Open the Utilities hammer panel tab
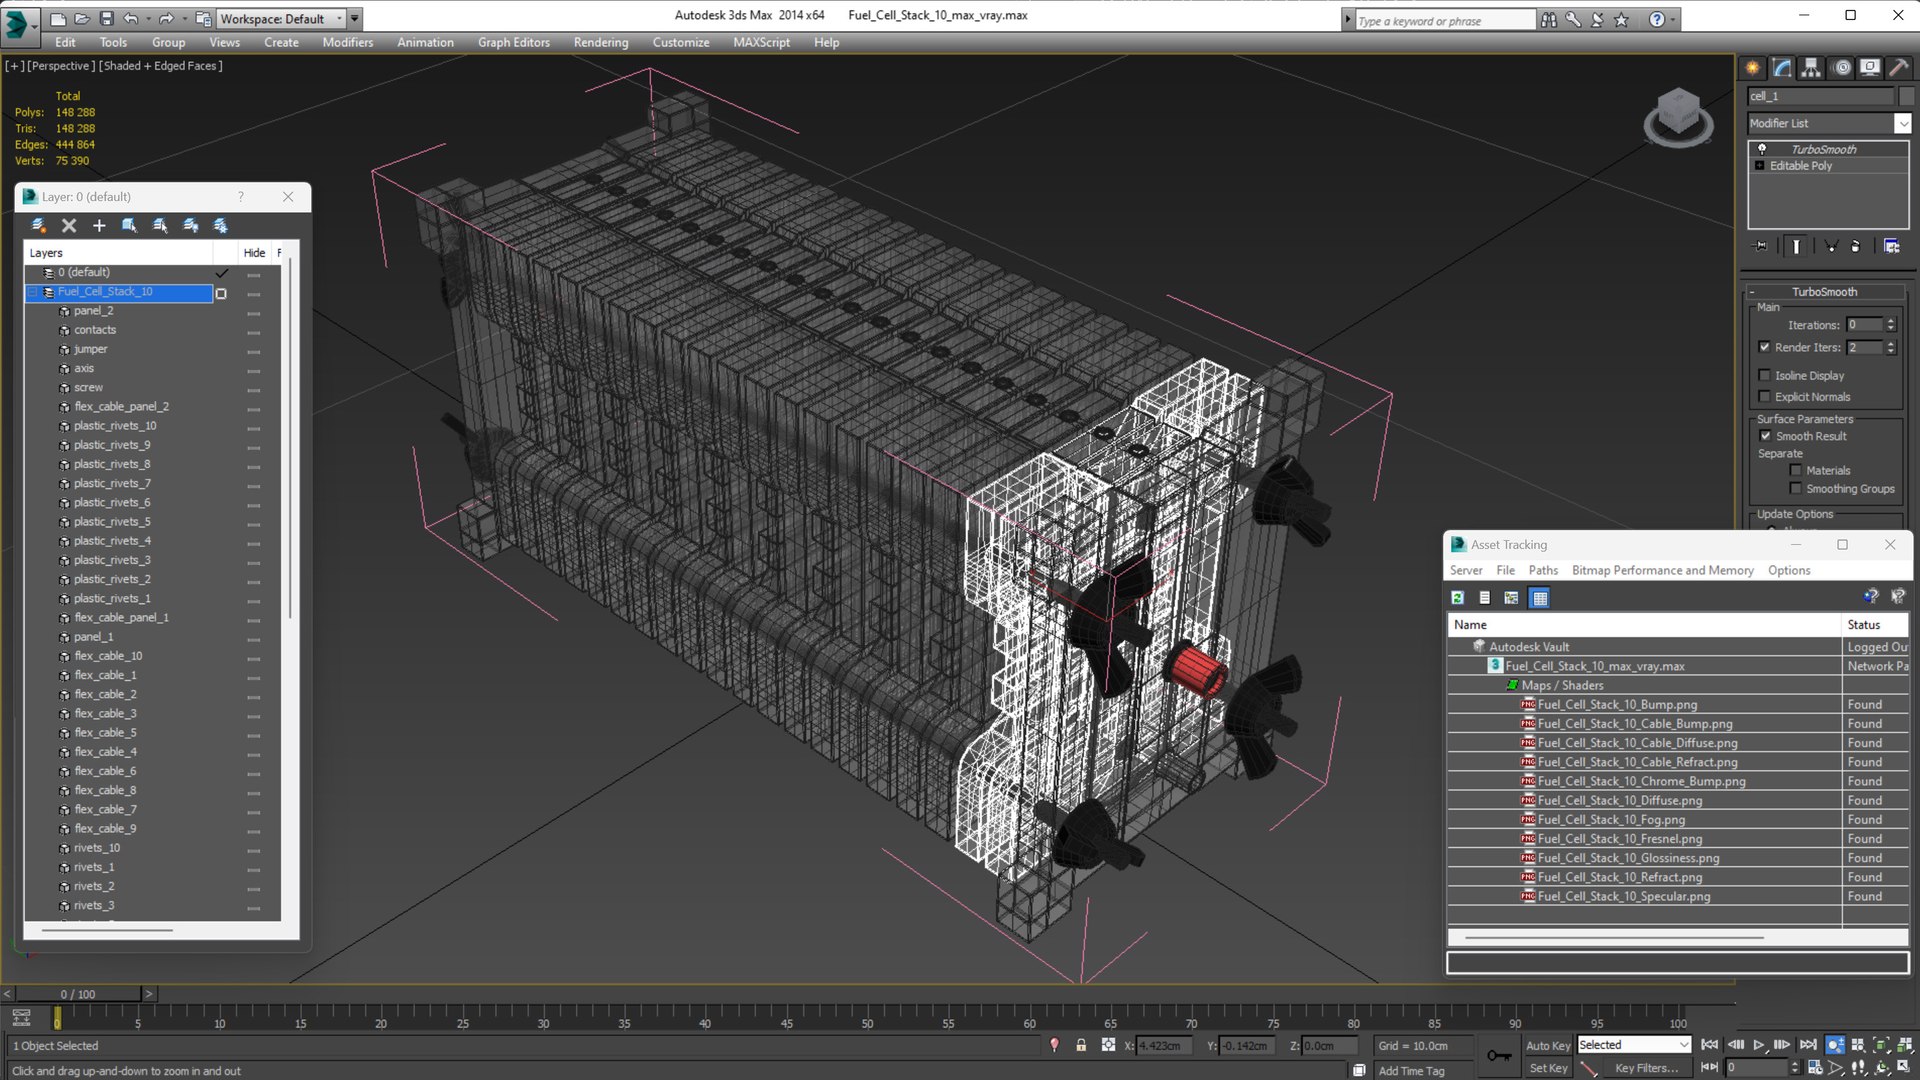 [1898, 68]
